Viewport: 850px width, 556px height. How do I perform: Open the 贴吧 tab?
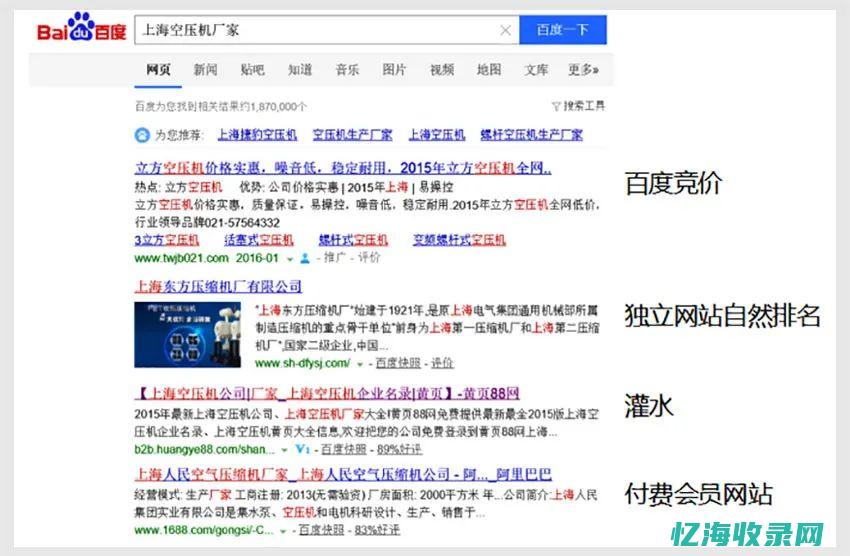pos(253,70)
